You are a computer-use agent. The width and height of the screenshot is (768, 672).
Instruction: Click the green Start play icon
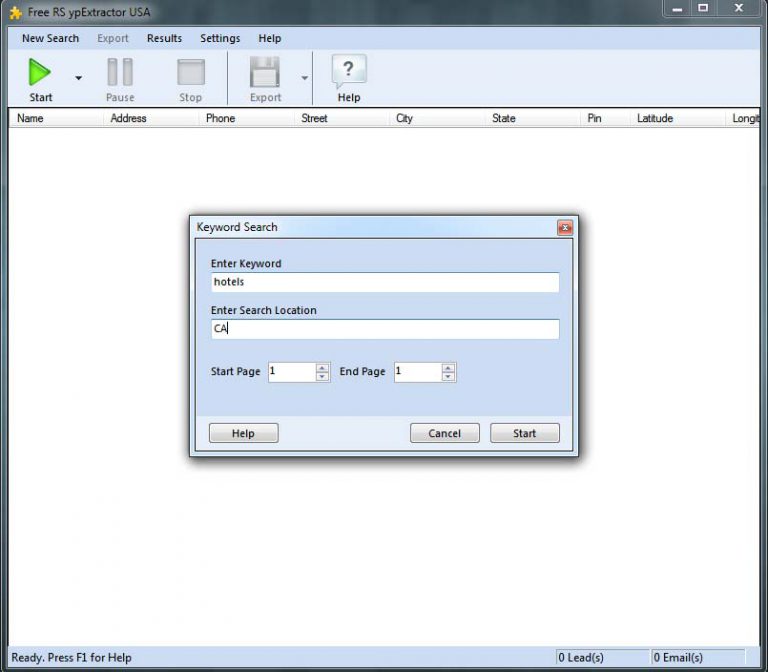(x=40, y=73)
